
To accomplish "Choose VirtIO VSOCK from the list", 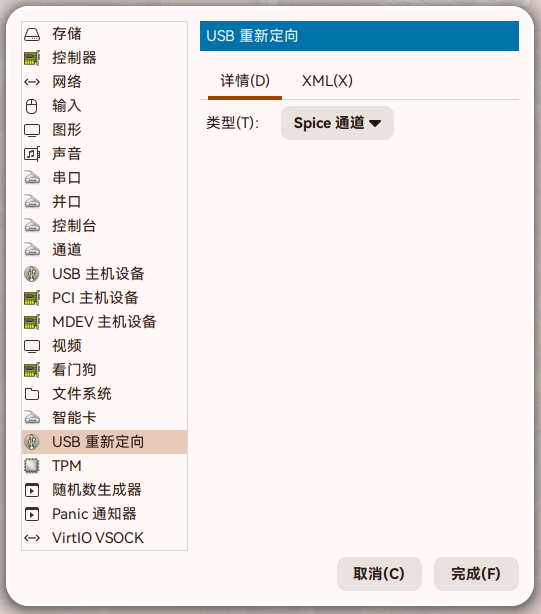I will click(x=105, y=538).
